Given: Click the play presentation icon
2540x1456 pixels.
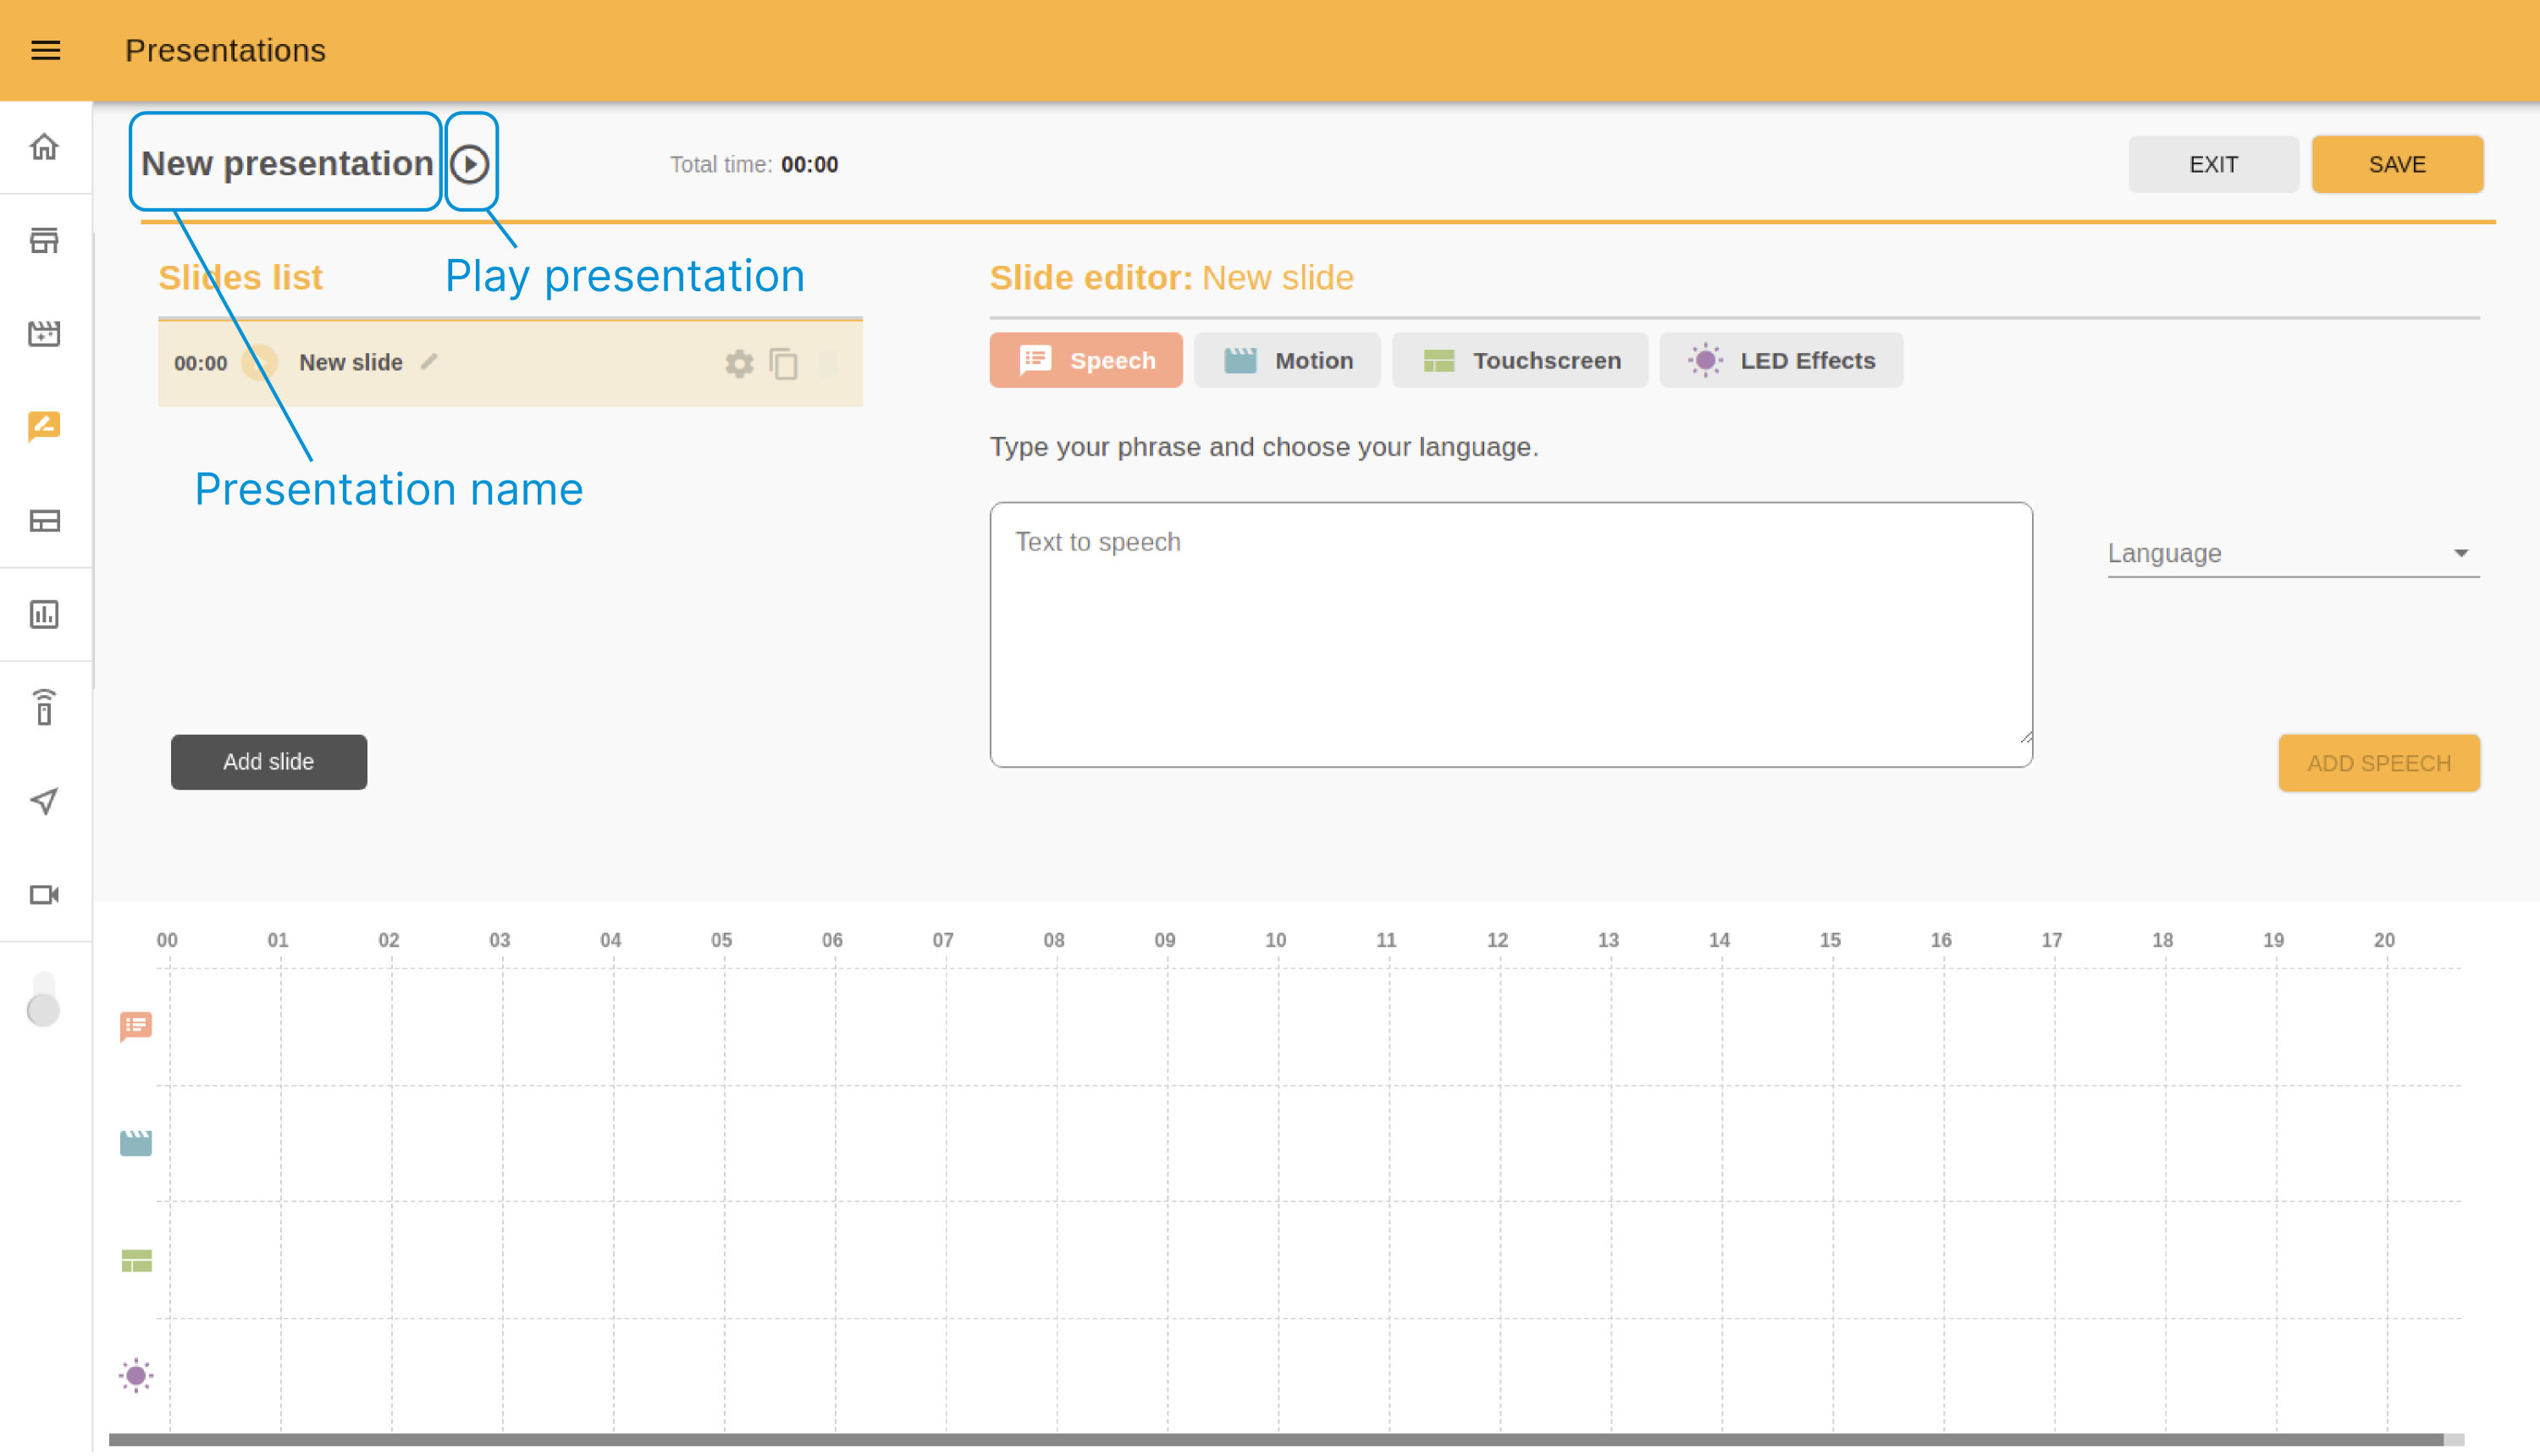Looking at the screenshot, I should [x=470, y=163].
